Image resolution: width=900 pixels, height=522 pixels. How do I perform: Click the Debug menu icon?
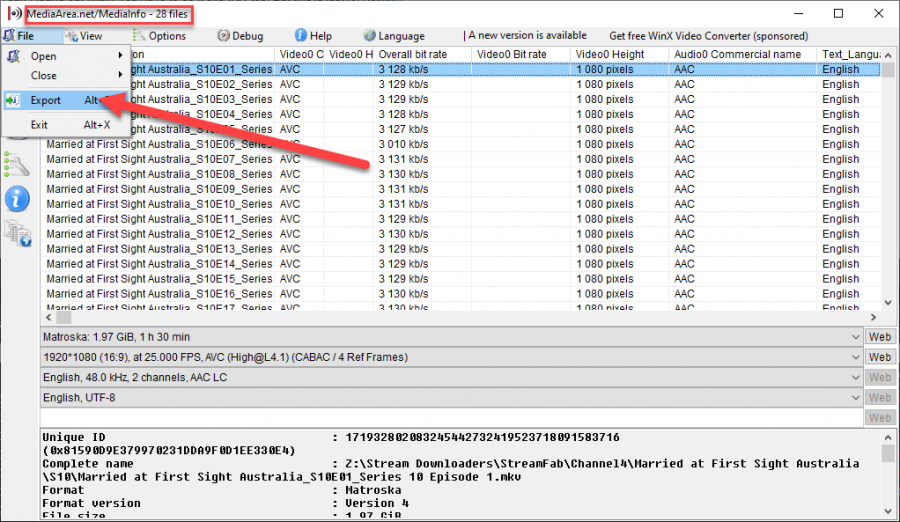[222, 36]
